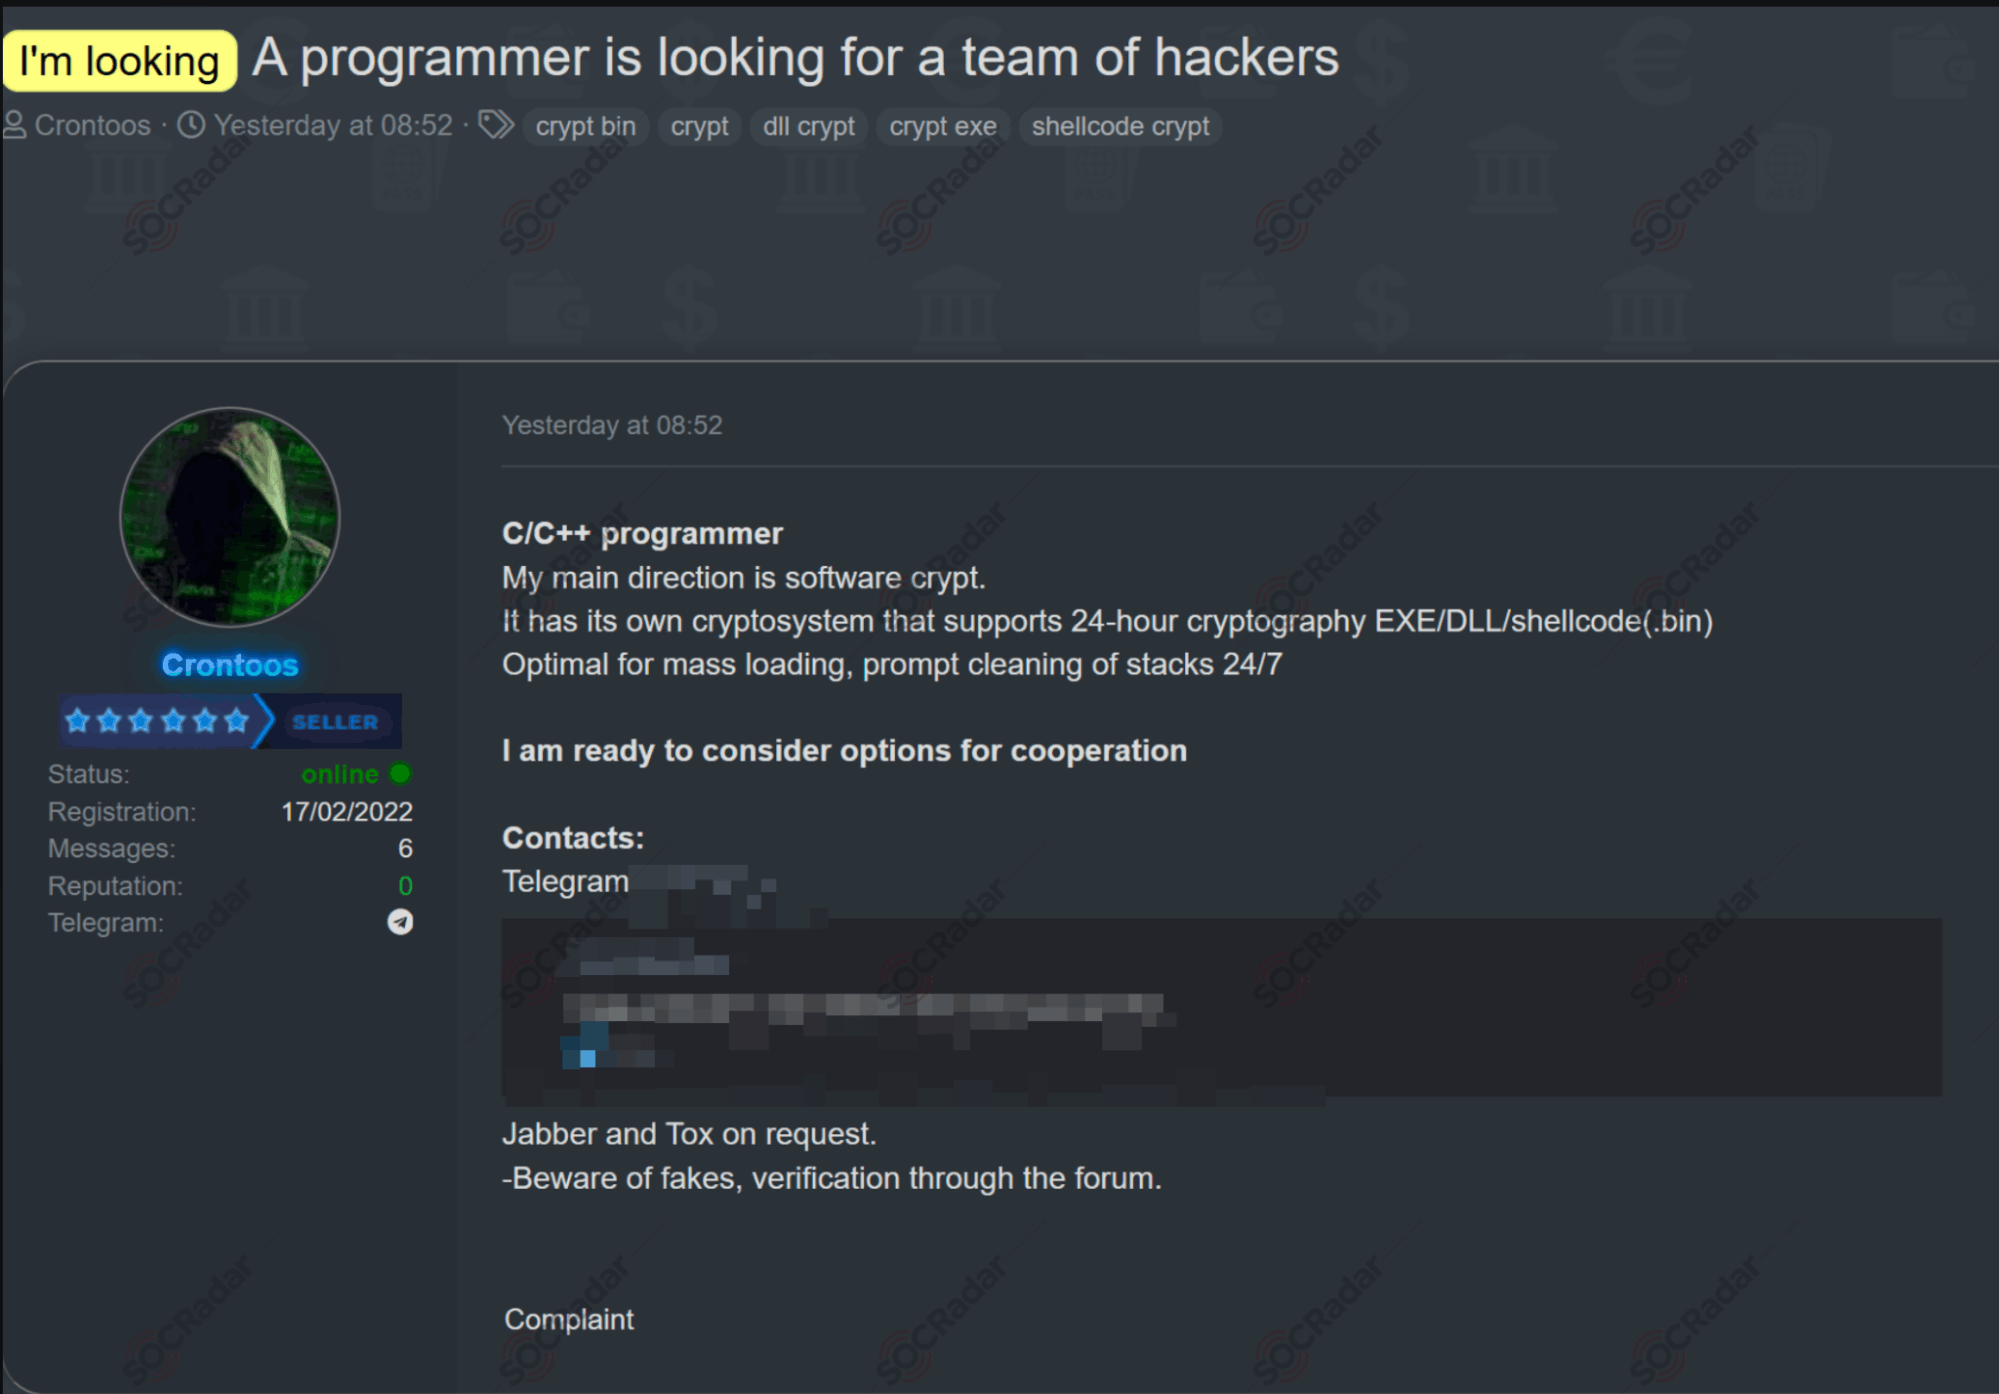Click the "I'm looking" yellow prefix label
The width and height of the screenshot is (1999, 1394).
pos(120,61)
